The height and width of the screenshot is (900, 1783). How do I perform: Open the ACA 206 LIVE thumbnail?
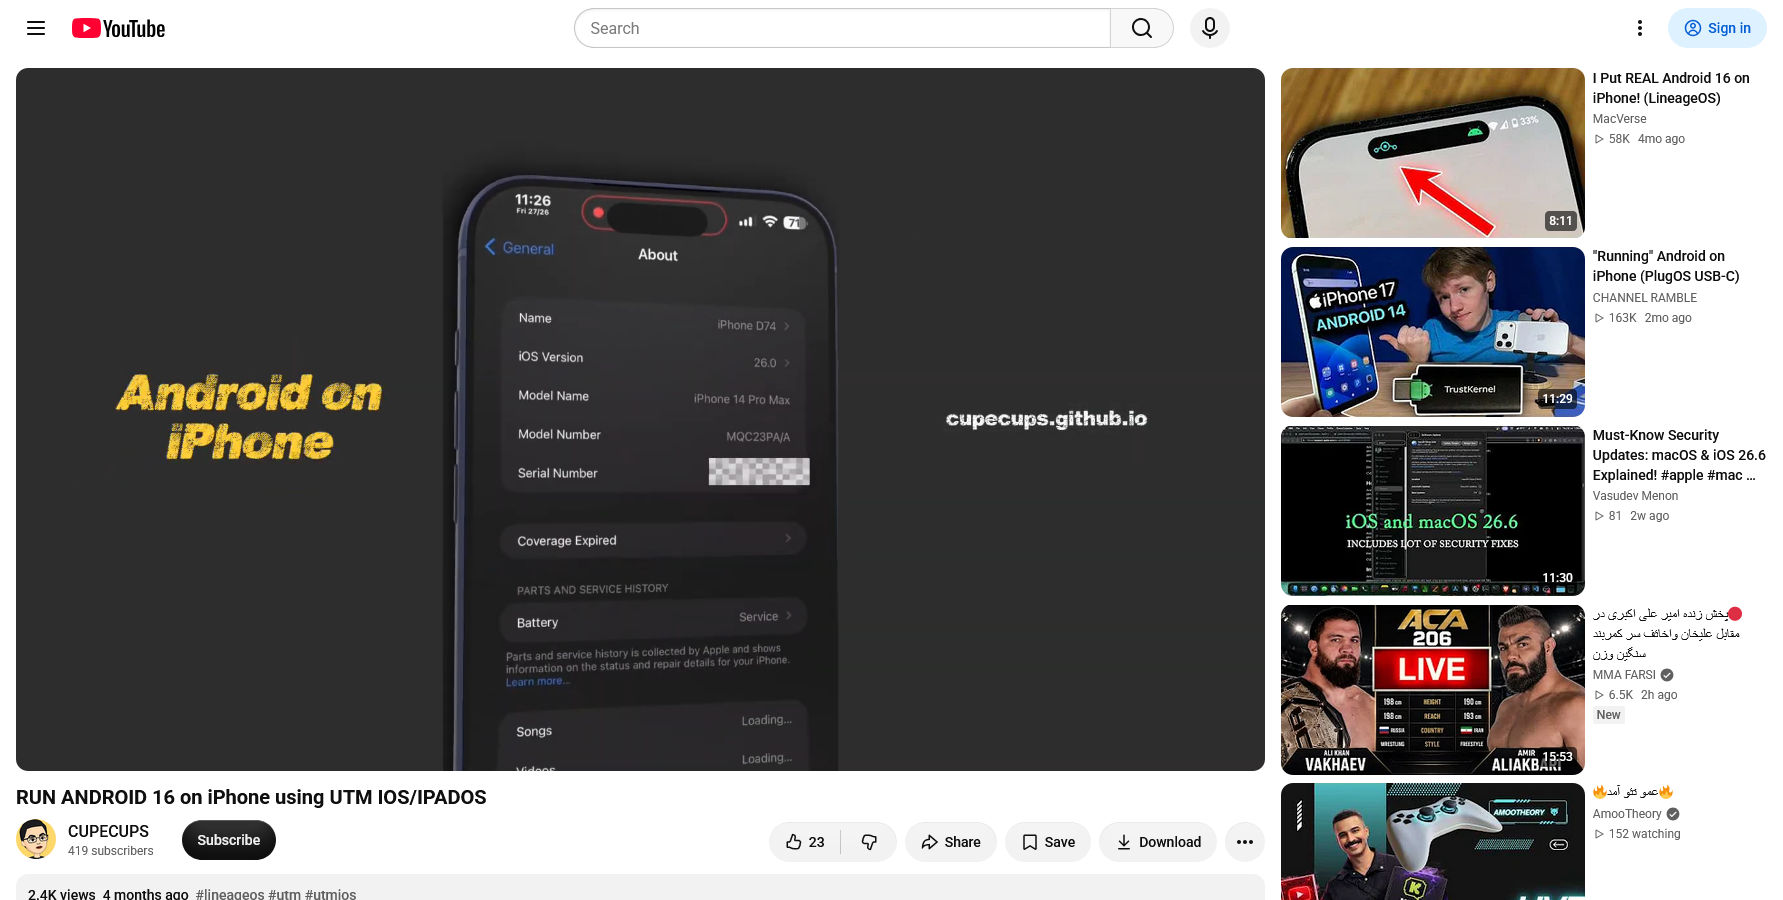point(1433,690)
